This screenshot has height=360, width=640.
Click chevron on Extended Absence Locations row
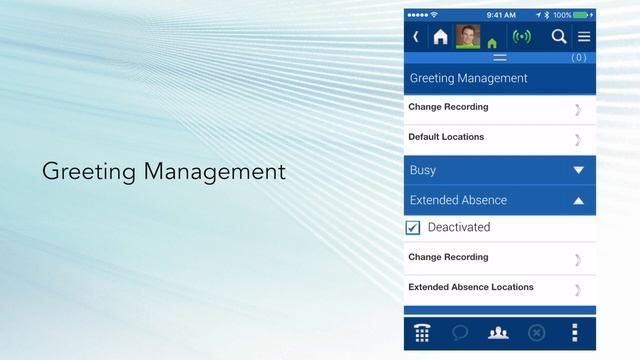click(578, 290)
